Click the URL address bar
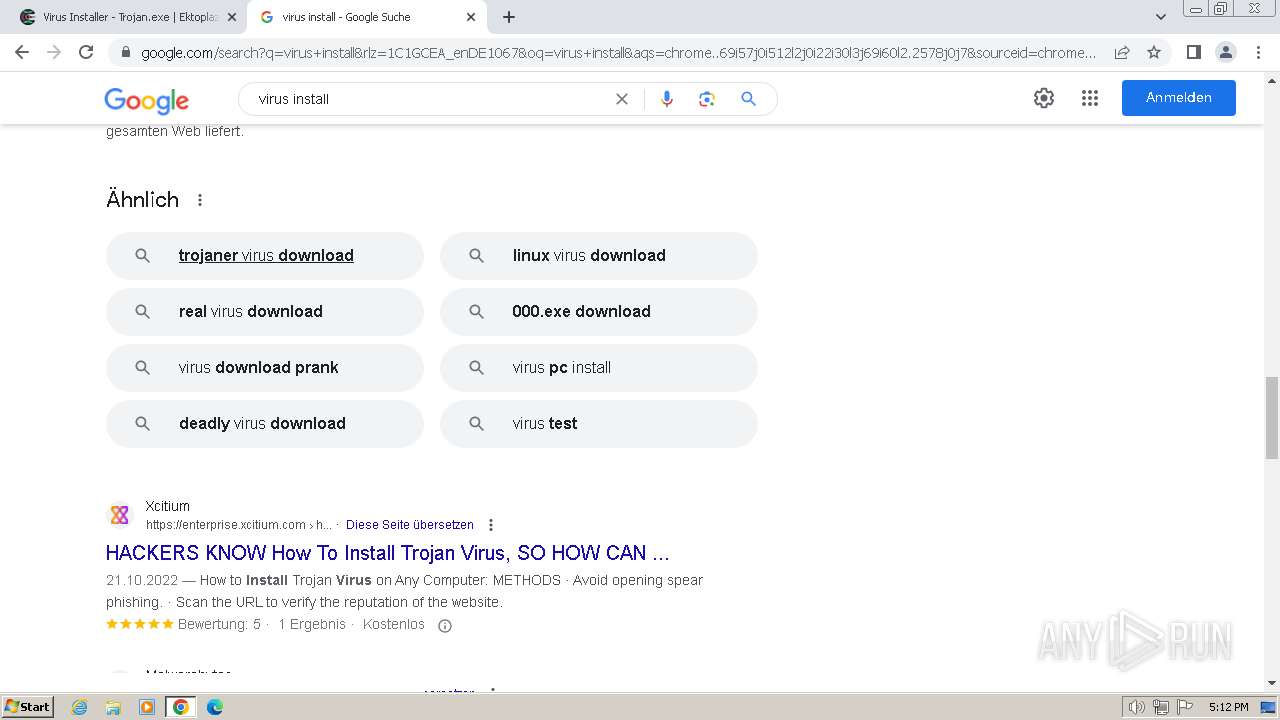The image size is (1280, 720). (618, 53)
